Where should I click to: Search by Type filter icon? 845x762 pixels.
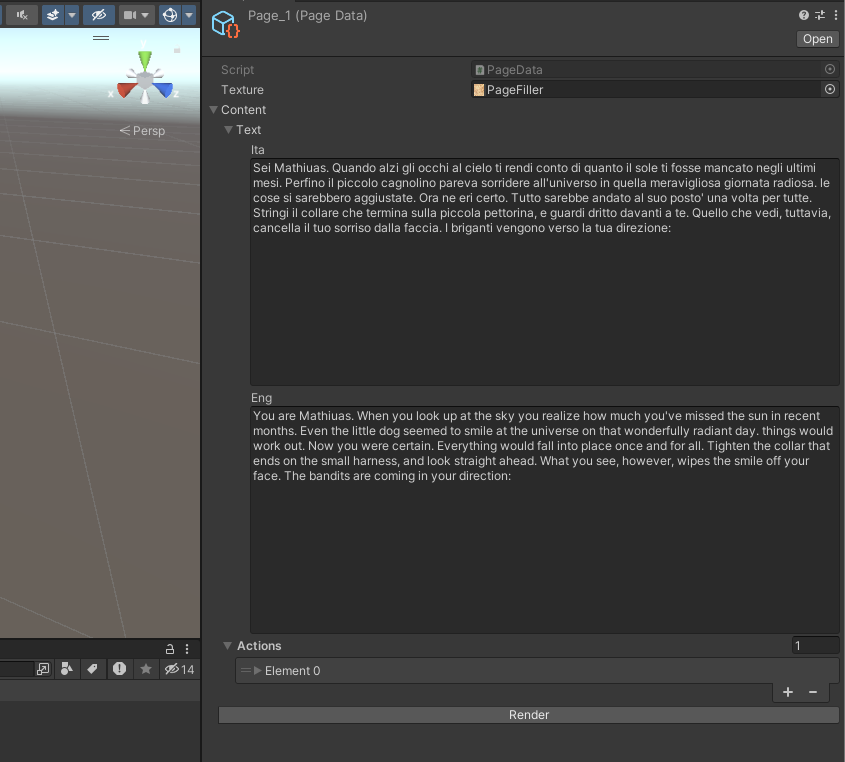(x=67, y=669)
